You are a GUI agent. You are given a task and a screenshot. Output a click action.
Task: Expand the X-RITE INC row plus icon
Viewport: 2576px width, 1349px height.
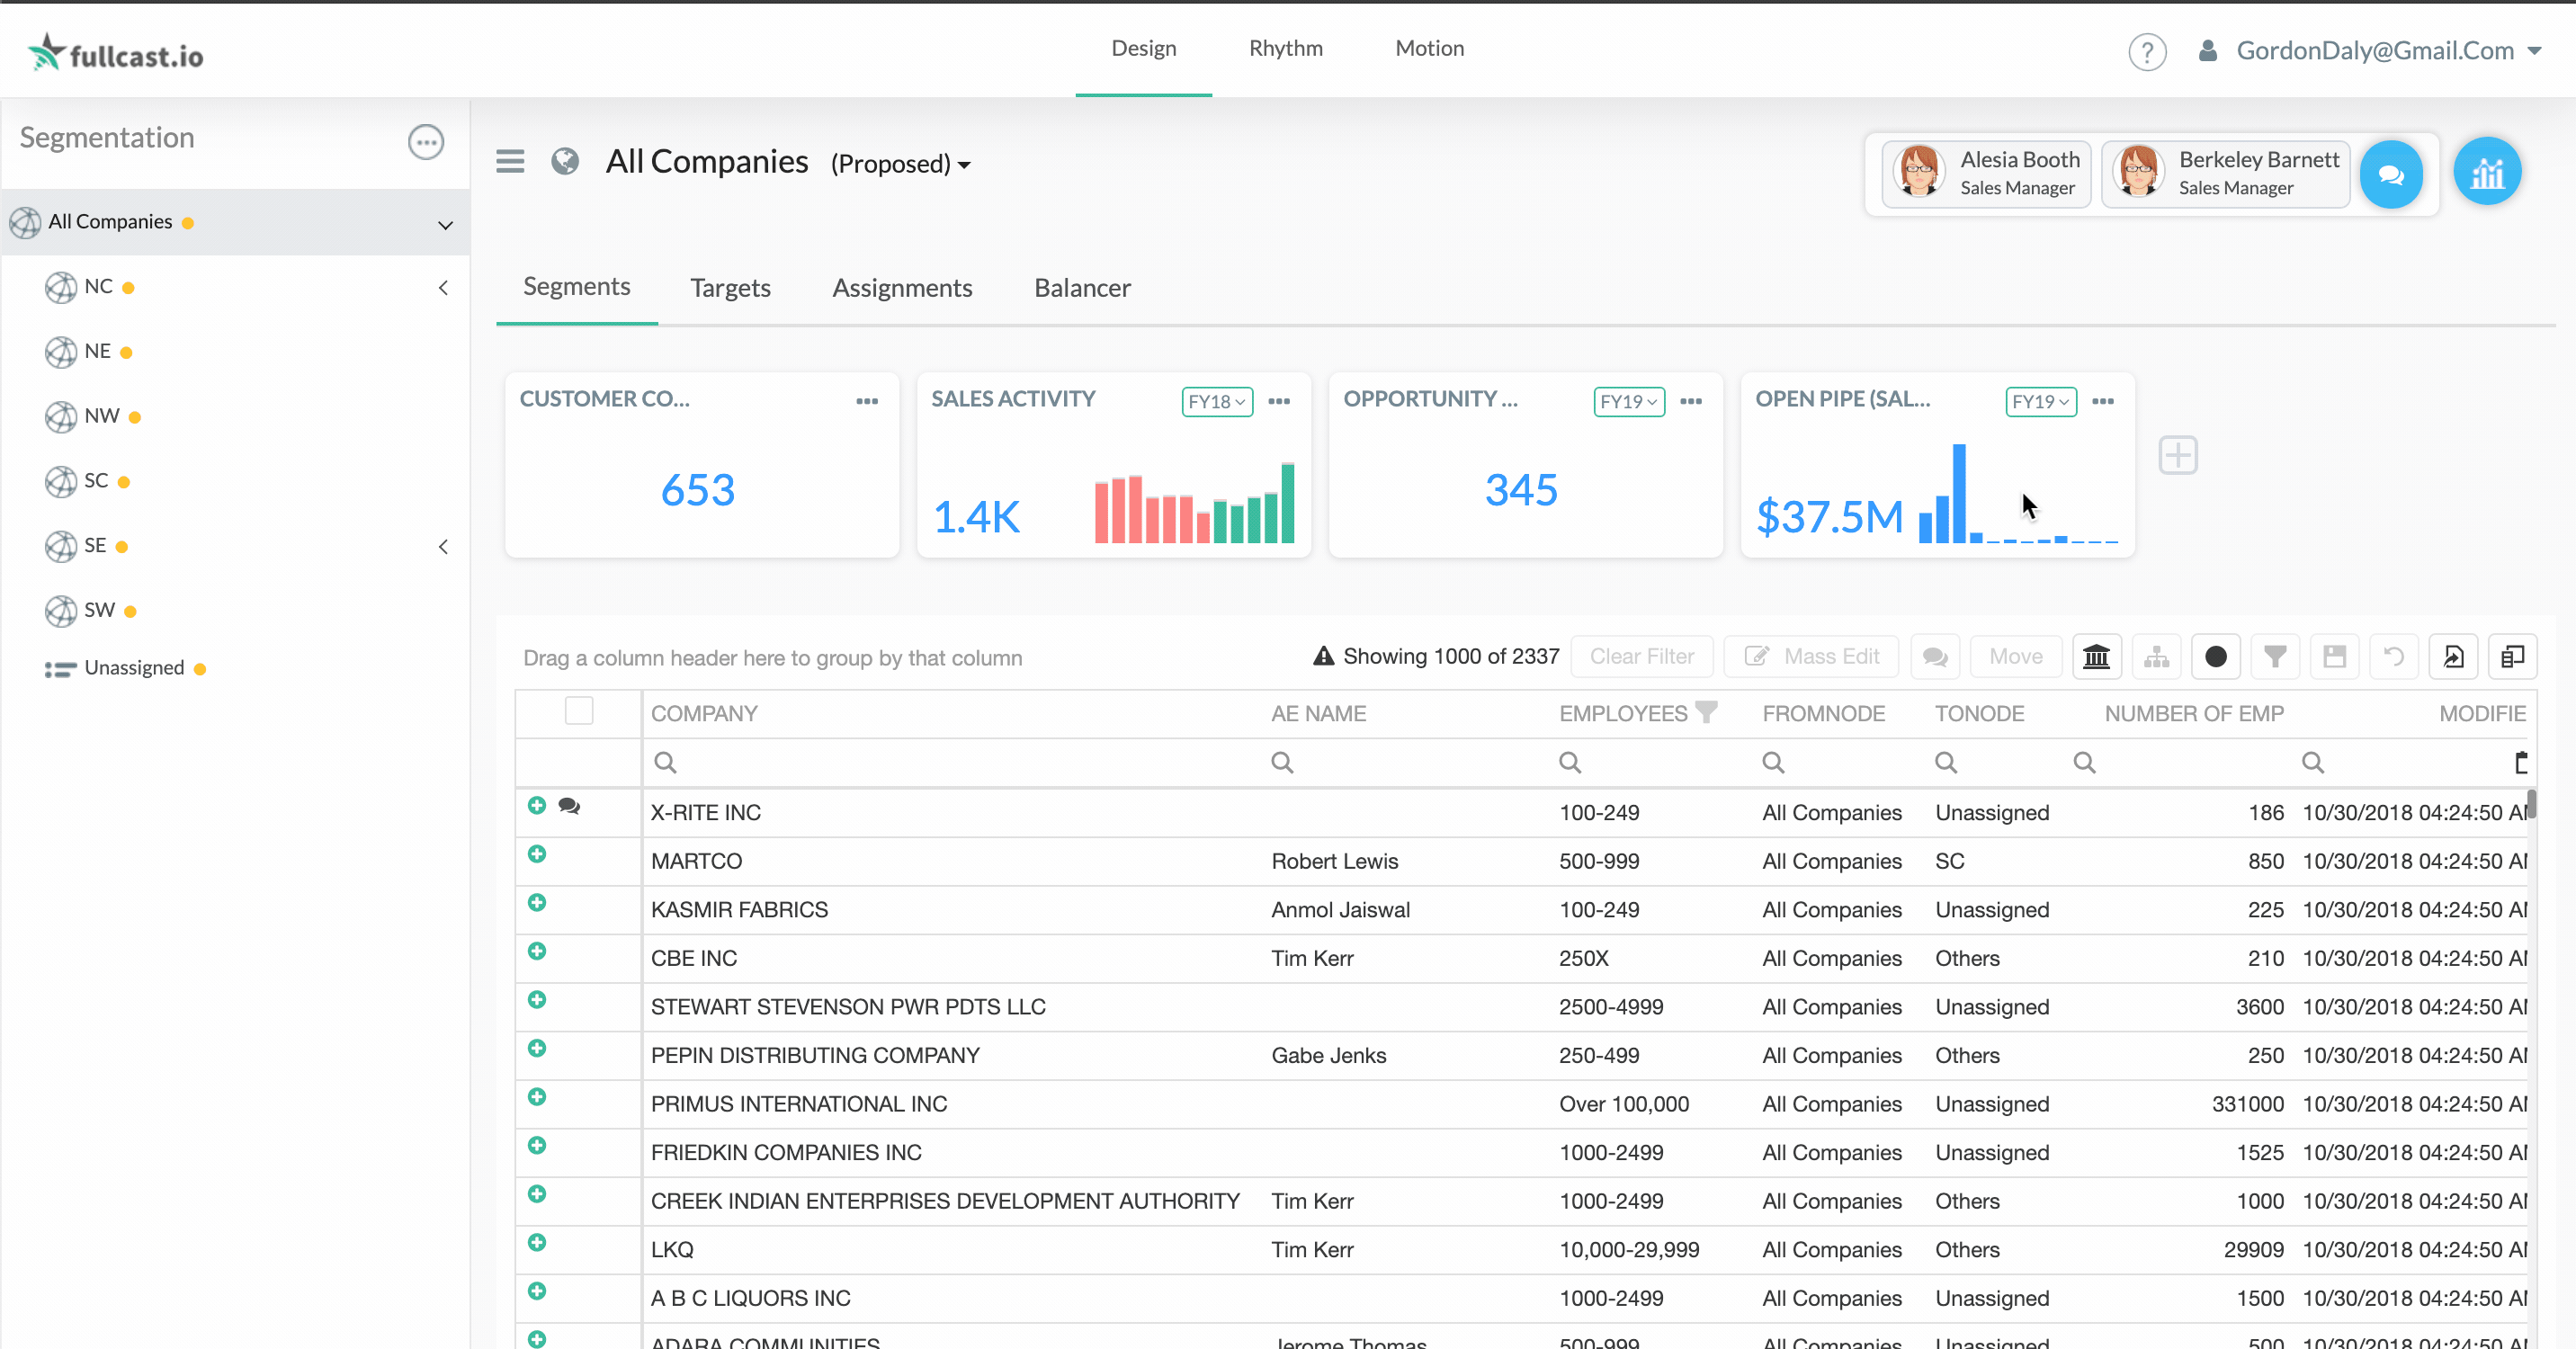tap(537, 805)
